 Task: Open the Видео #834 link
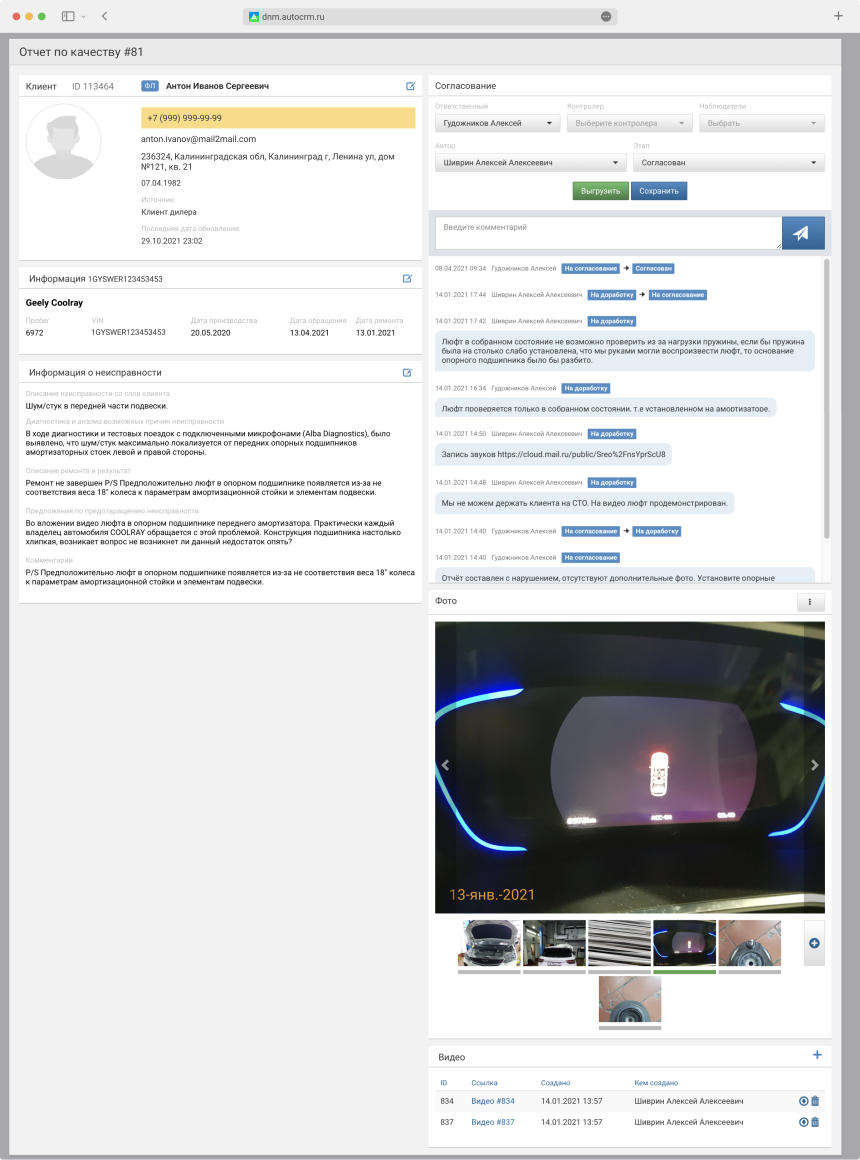click(x=493, y=1101)
